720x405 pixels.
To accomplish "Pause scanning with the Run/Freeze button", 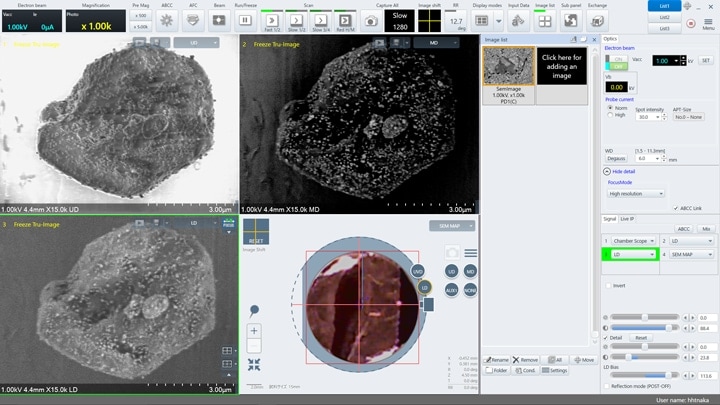I will (245, 20).
